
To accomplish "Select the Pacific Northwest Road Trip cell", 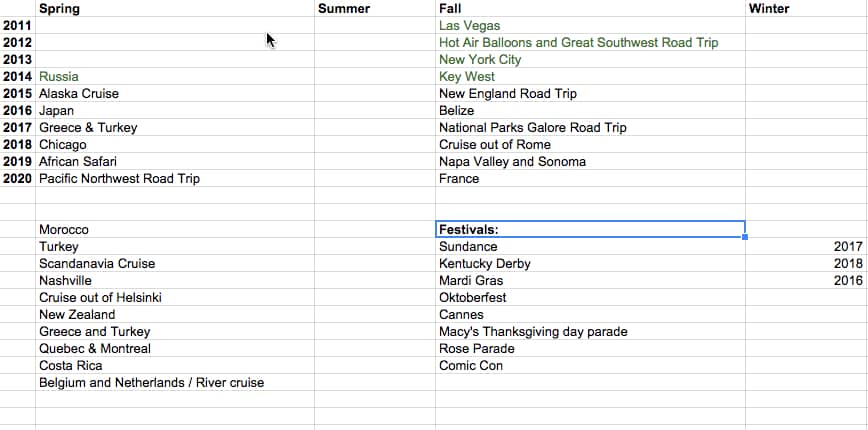I will coord(175,179).
